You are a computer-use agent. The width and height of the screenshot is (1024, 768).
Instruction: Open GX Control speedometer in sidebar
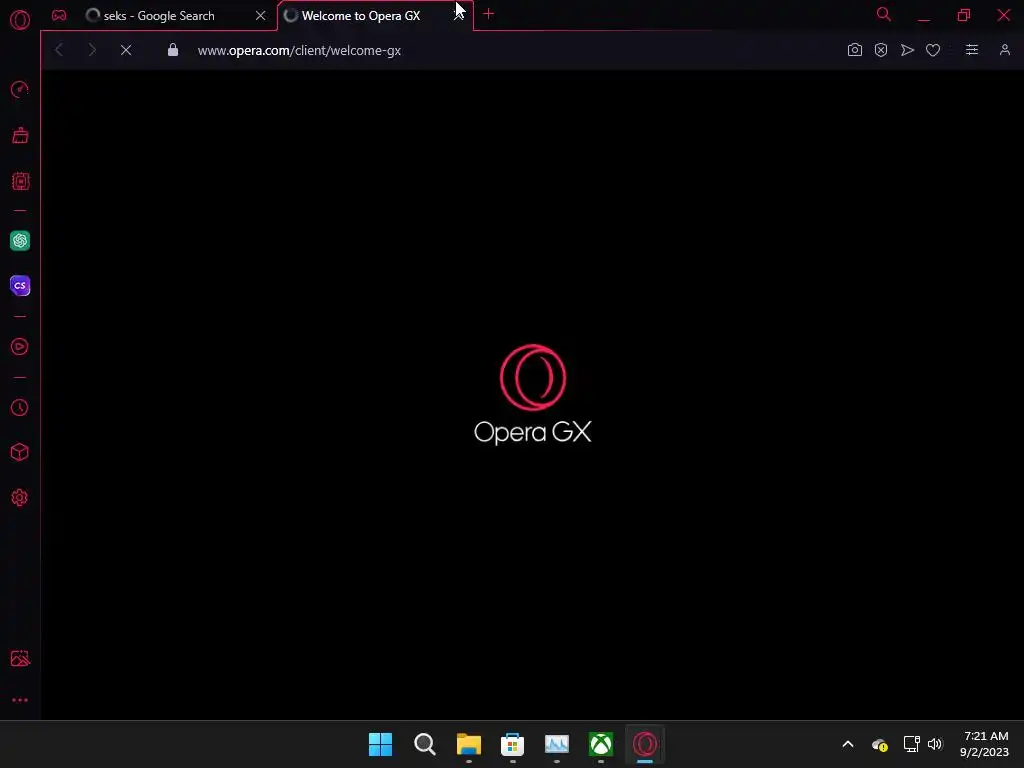[20, 89]
